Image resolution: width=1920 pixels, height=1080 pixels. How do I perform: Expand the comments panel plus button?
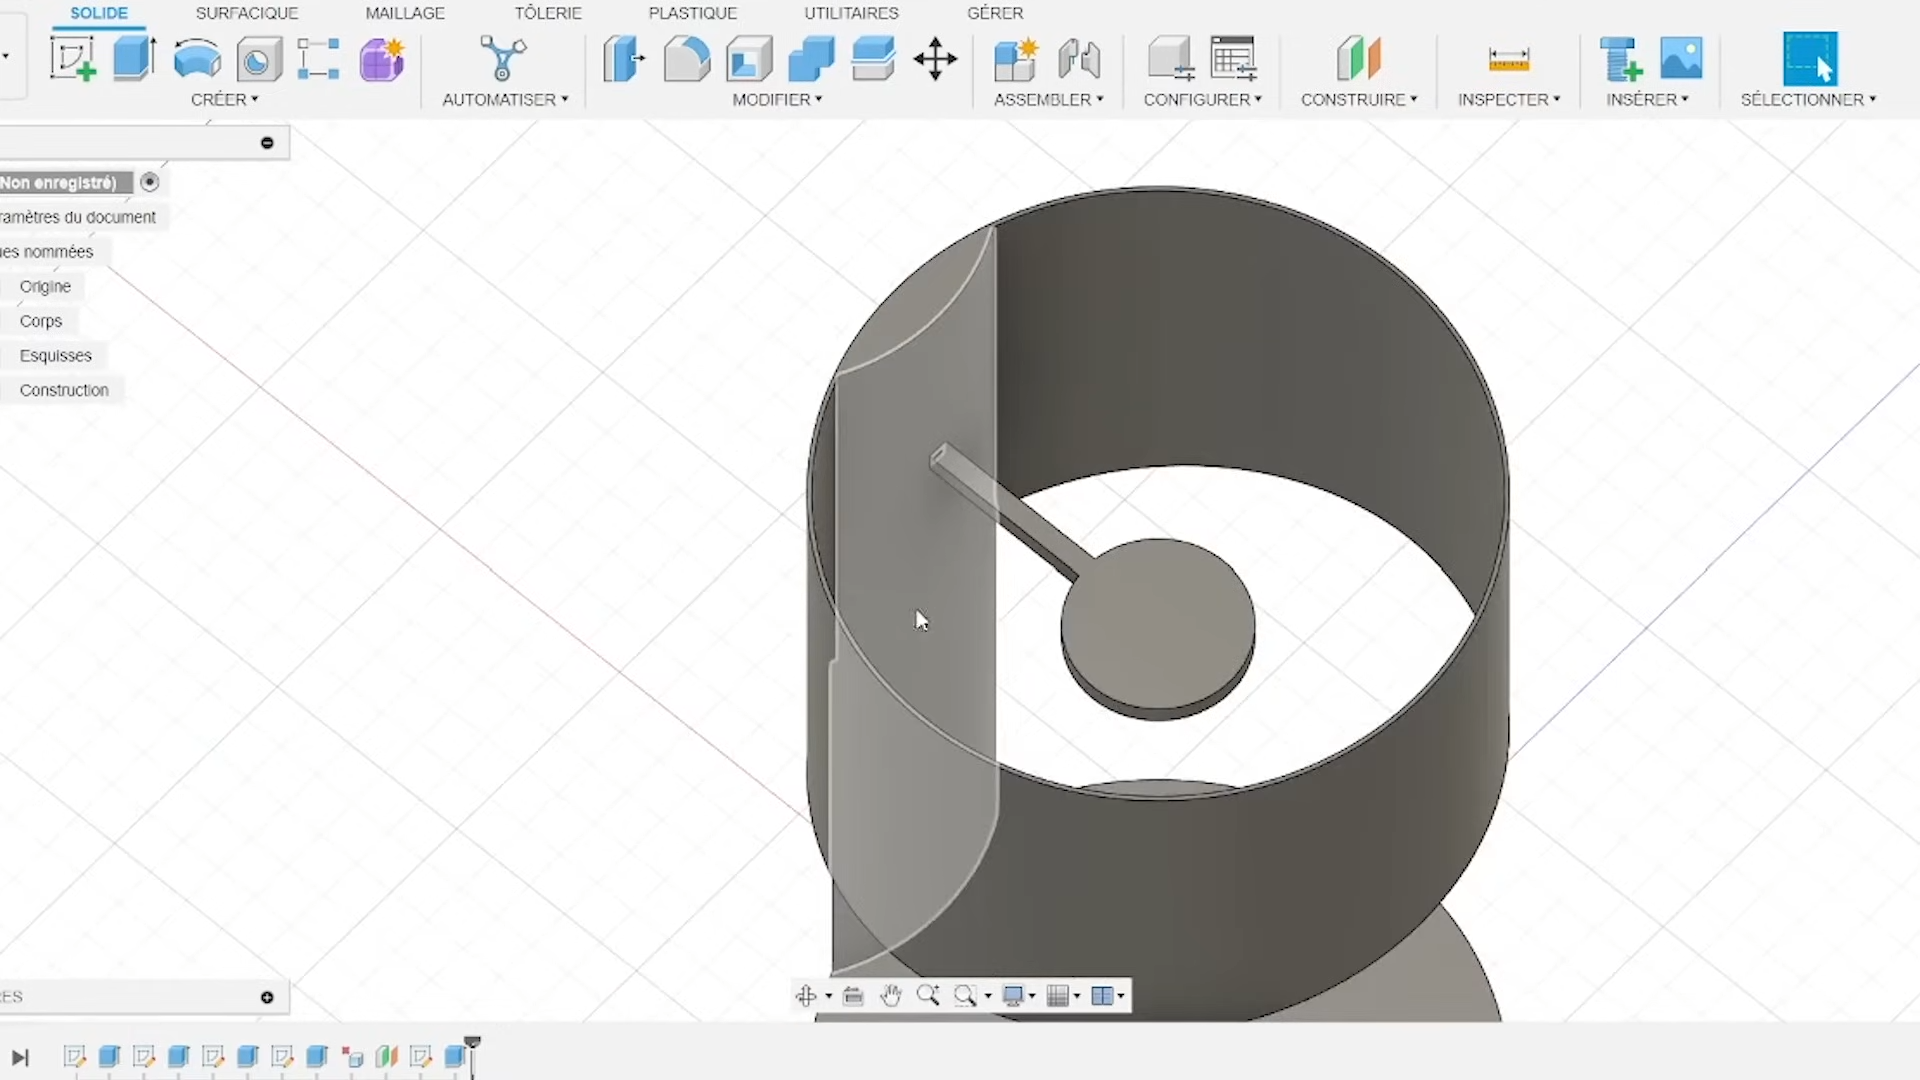[x=267, y=997]
